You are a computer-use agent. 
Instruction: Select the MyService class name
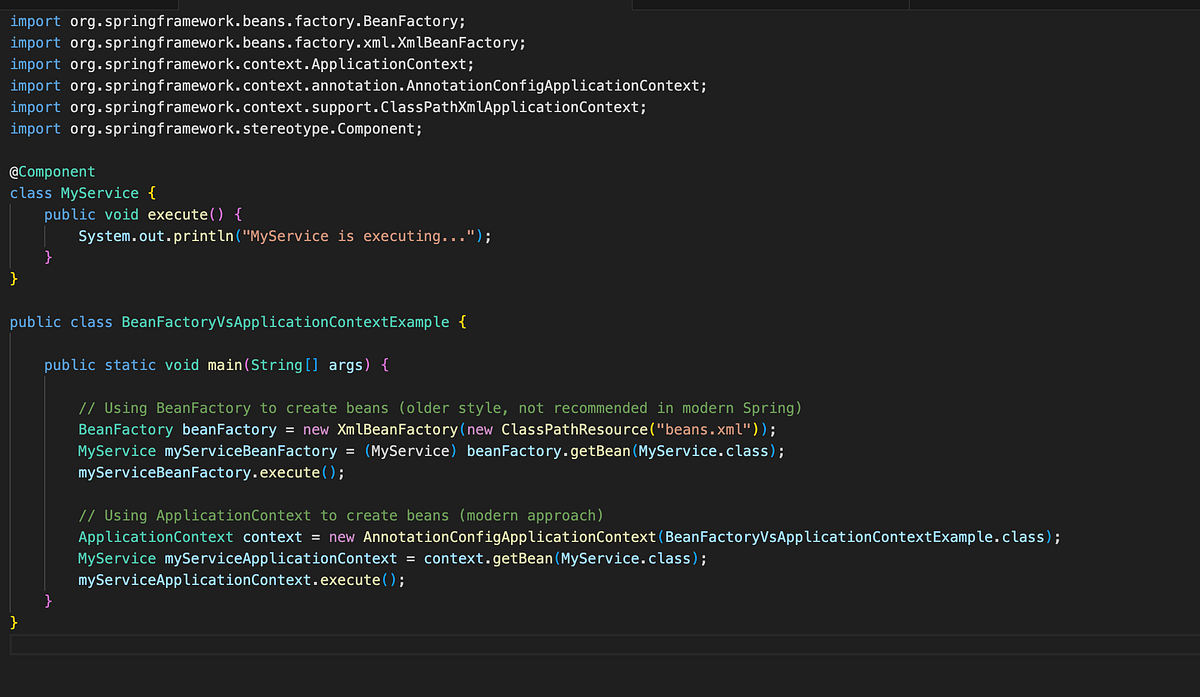coord(100,192)
